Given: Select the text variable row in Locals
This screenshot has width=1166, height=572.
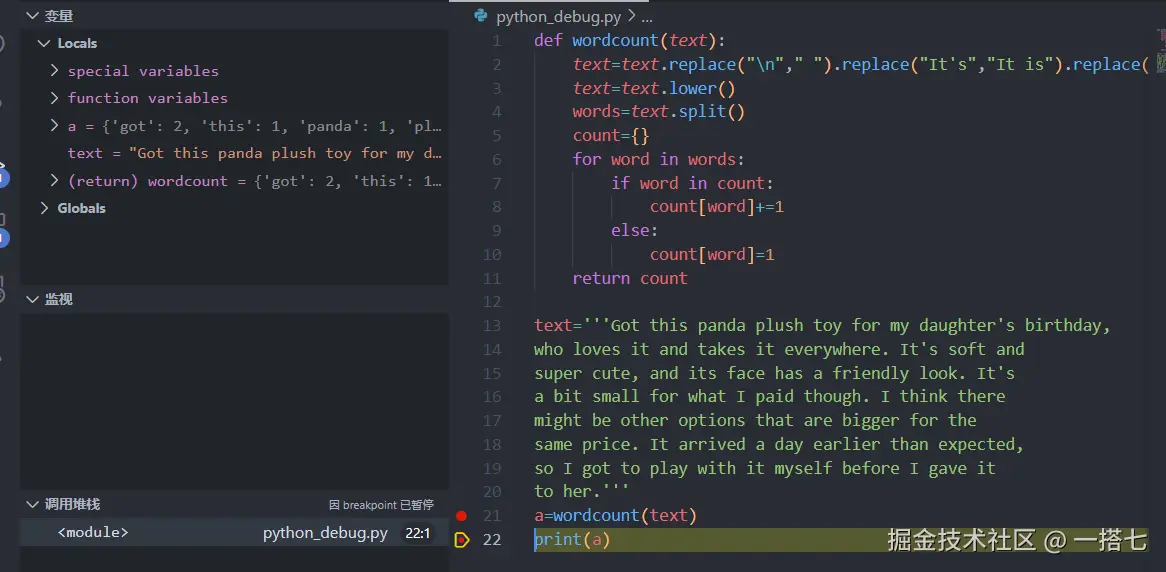Looking at the screenshot, I should coord(234,153).
